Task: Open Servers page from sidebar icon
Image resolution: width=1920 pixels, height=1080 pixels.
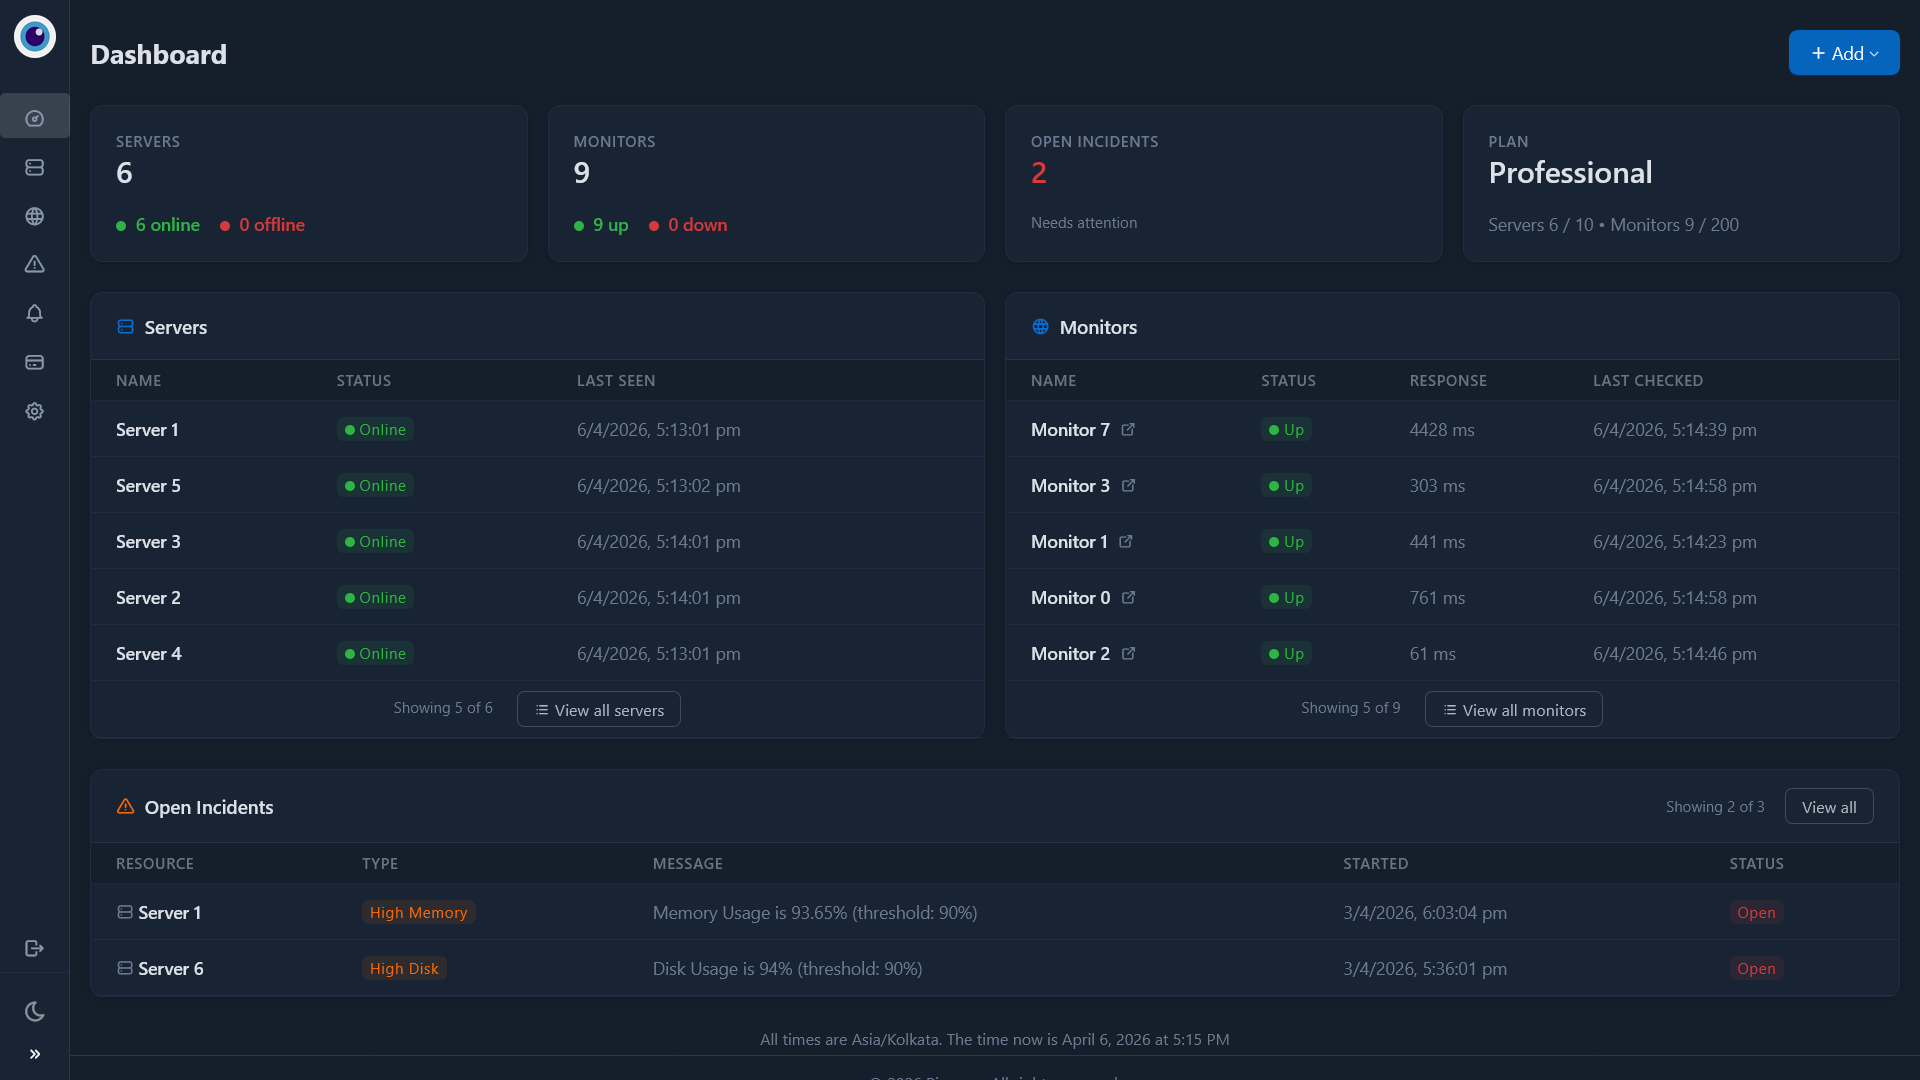Action: (x=34, y=167)
